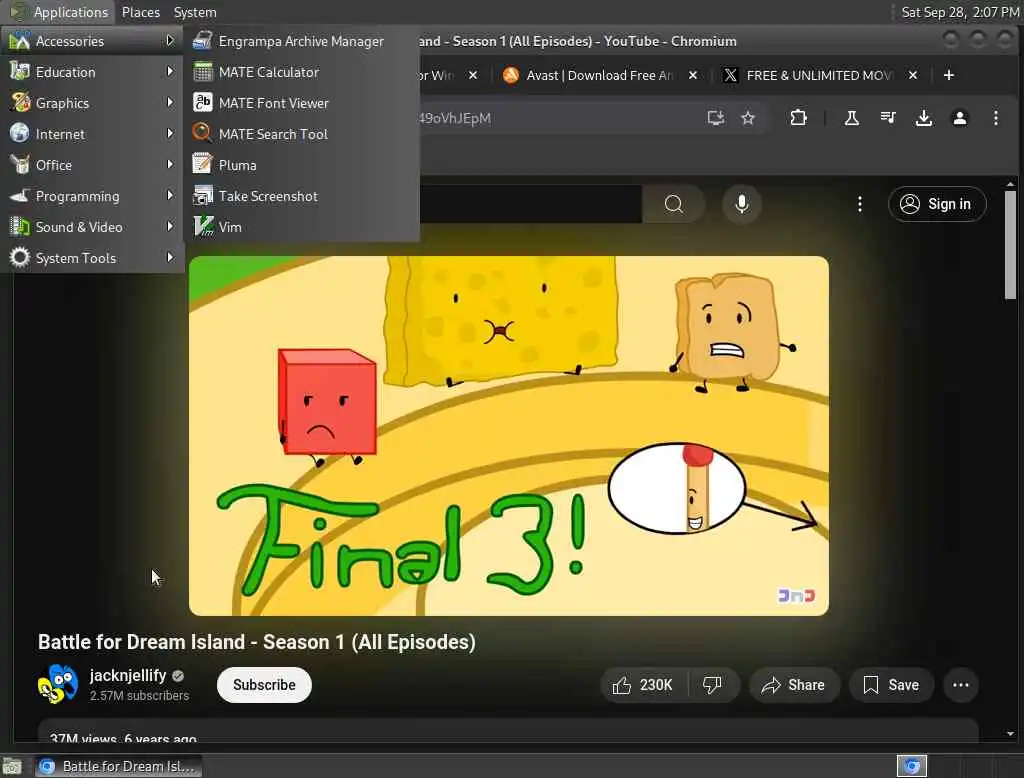
Task: Click the Sign in button
Action: point(936,204)
